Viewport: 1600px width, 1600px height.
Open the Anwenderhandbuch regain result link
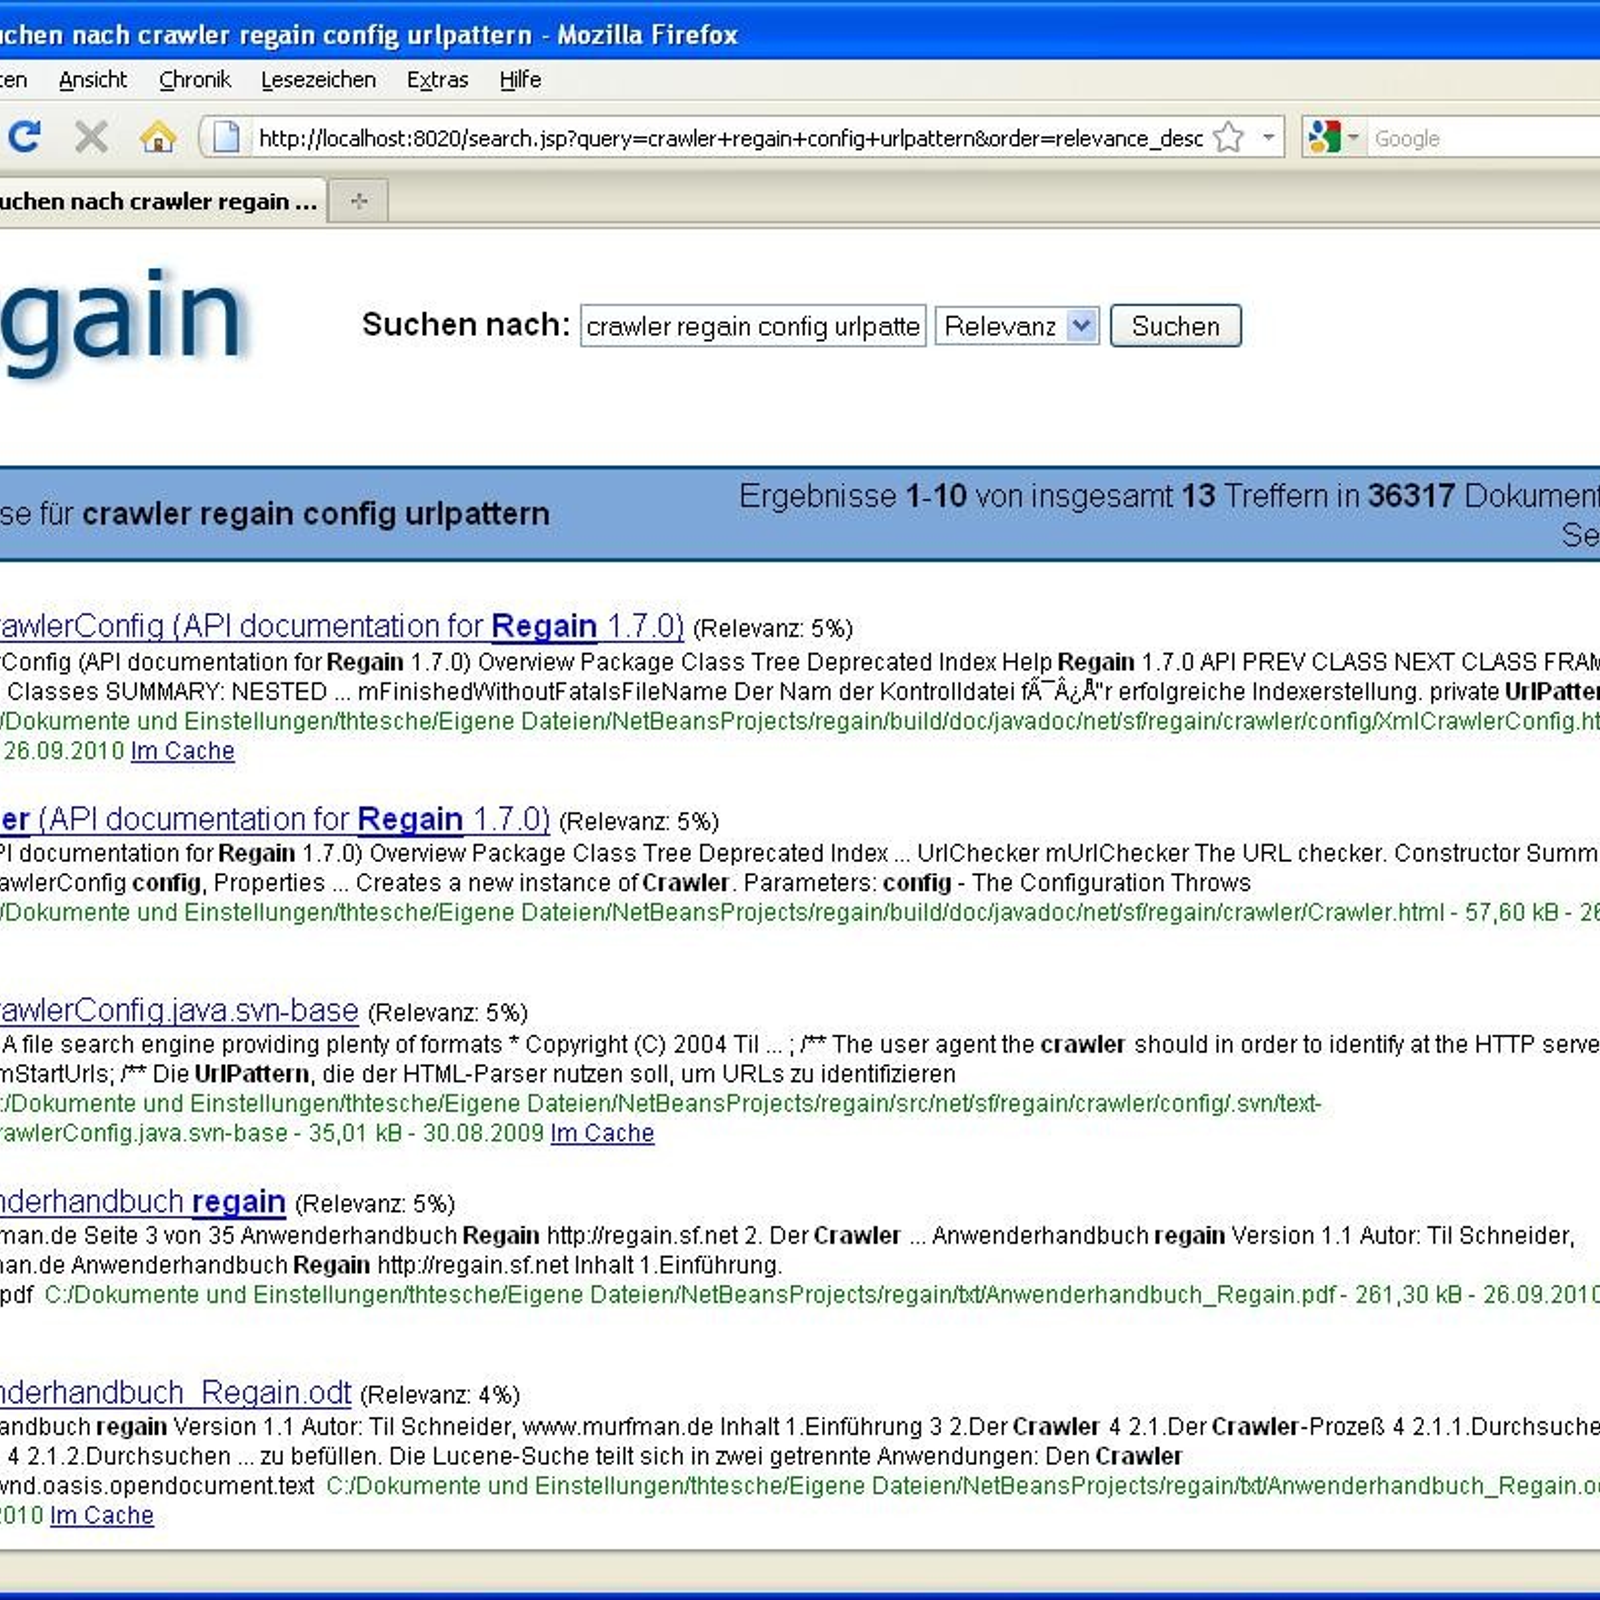pos(143,1201)
